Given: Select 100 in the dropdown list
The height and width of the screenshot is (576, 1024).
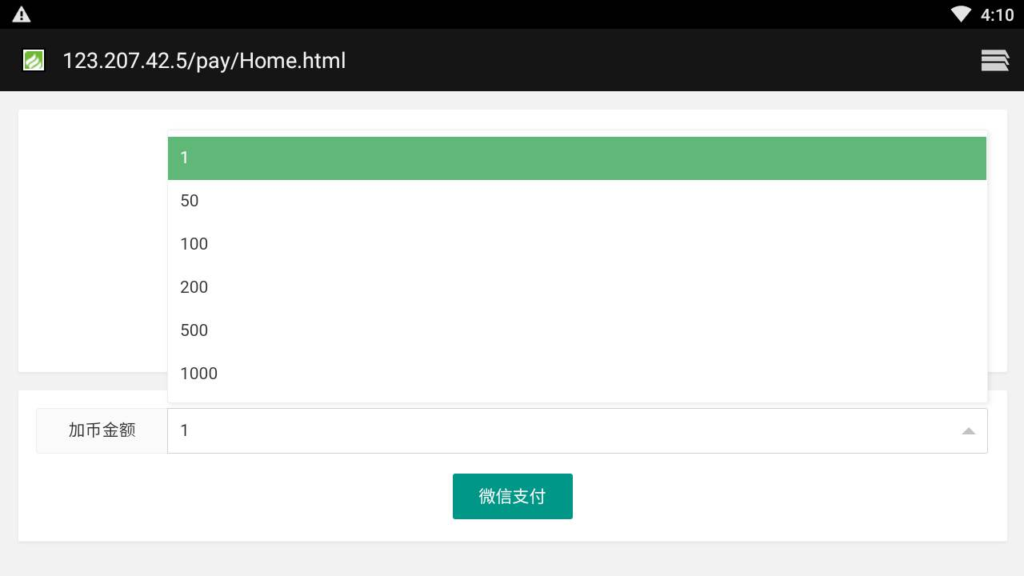Looking at the screenshot, I should pos(577,244).
